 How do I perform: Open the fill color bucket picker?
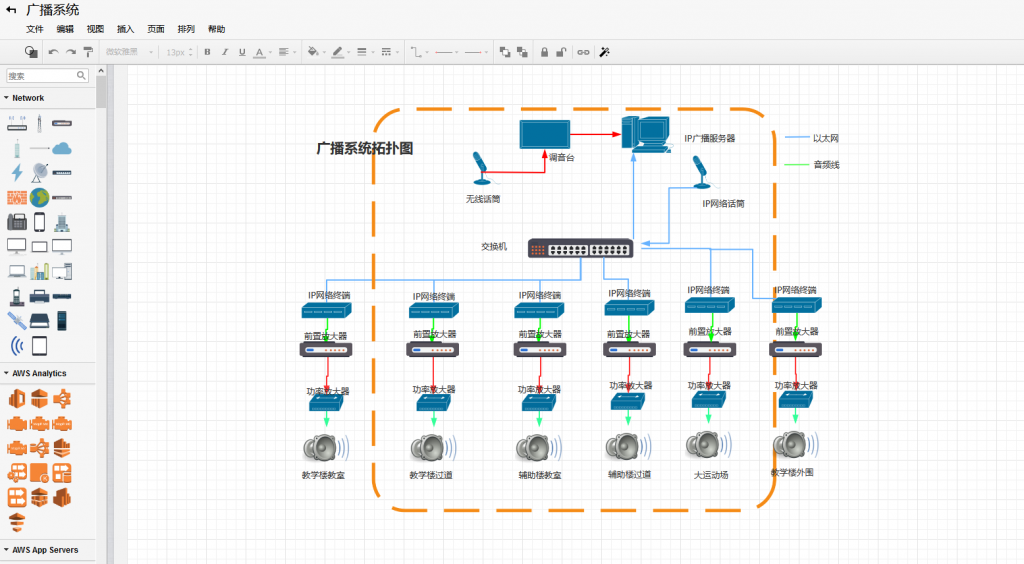[313, 52]
